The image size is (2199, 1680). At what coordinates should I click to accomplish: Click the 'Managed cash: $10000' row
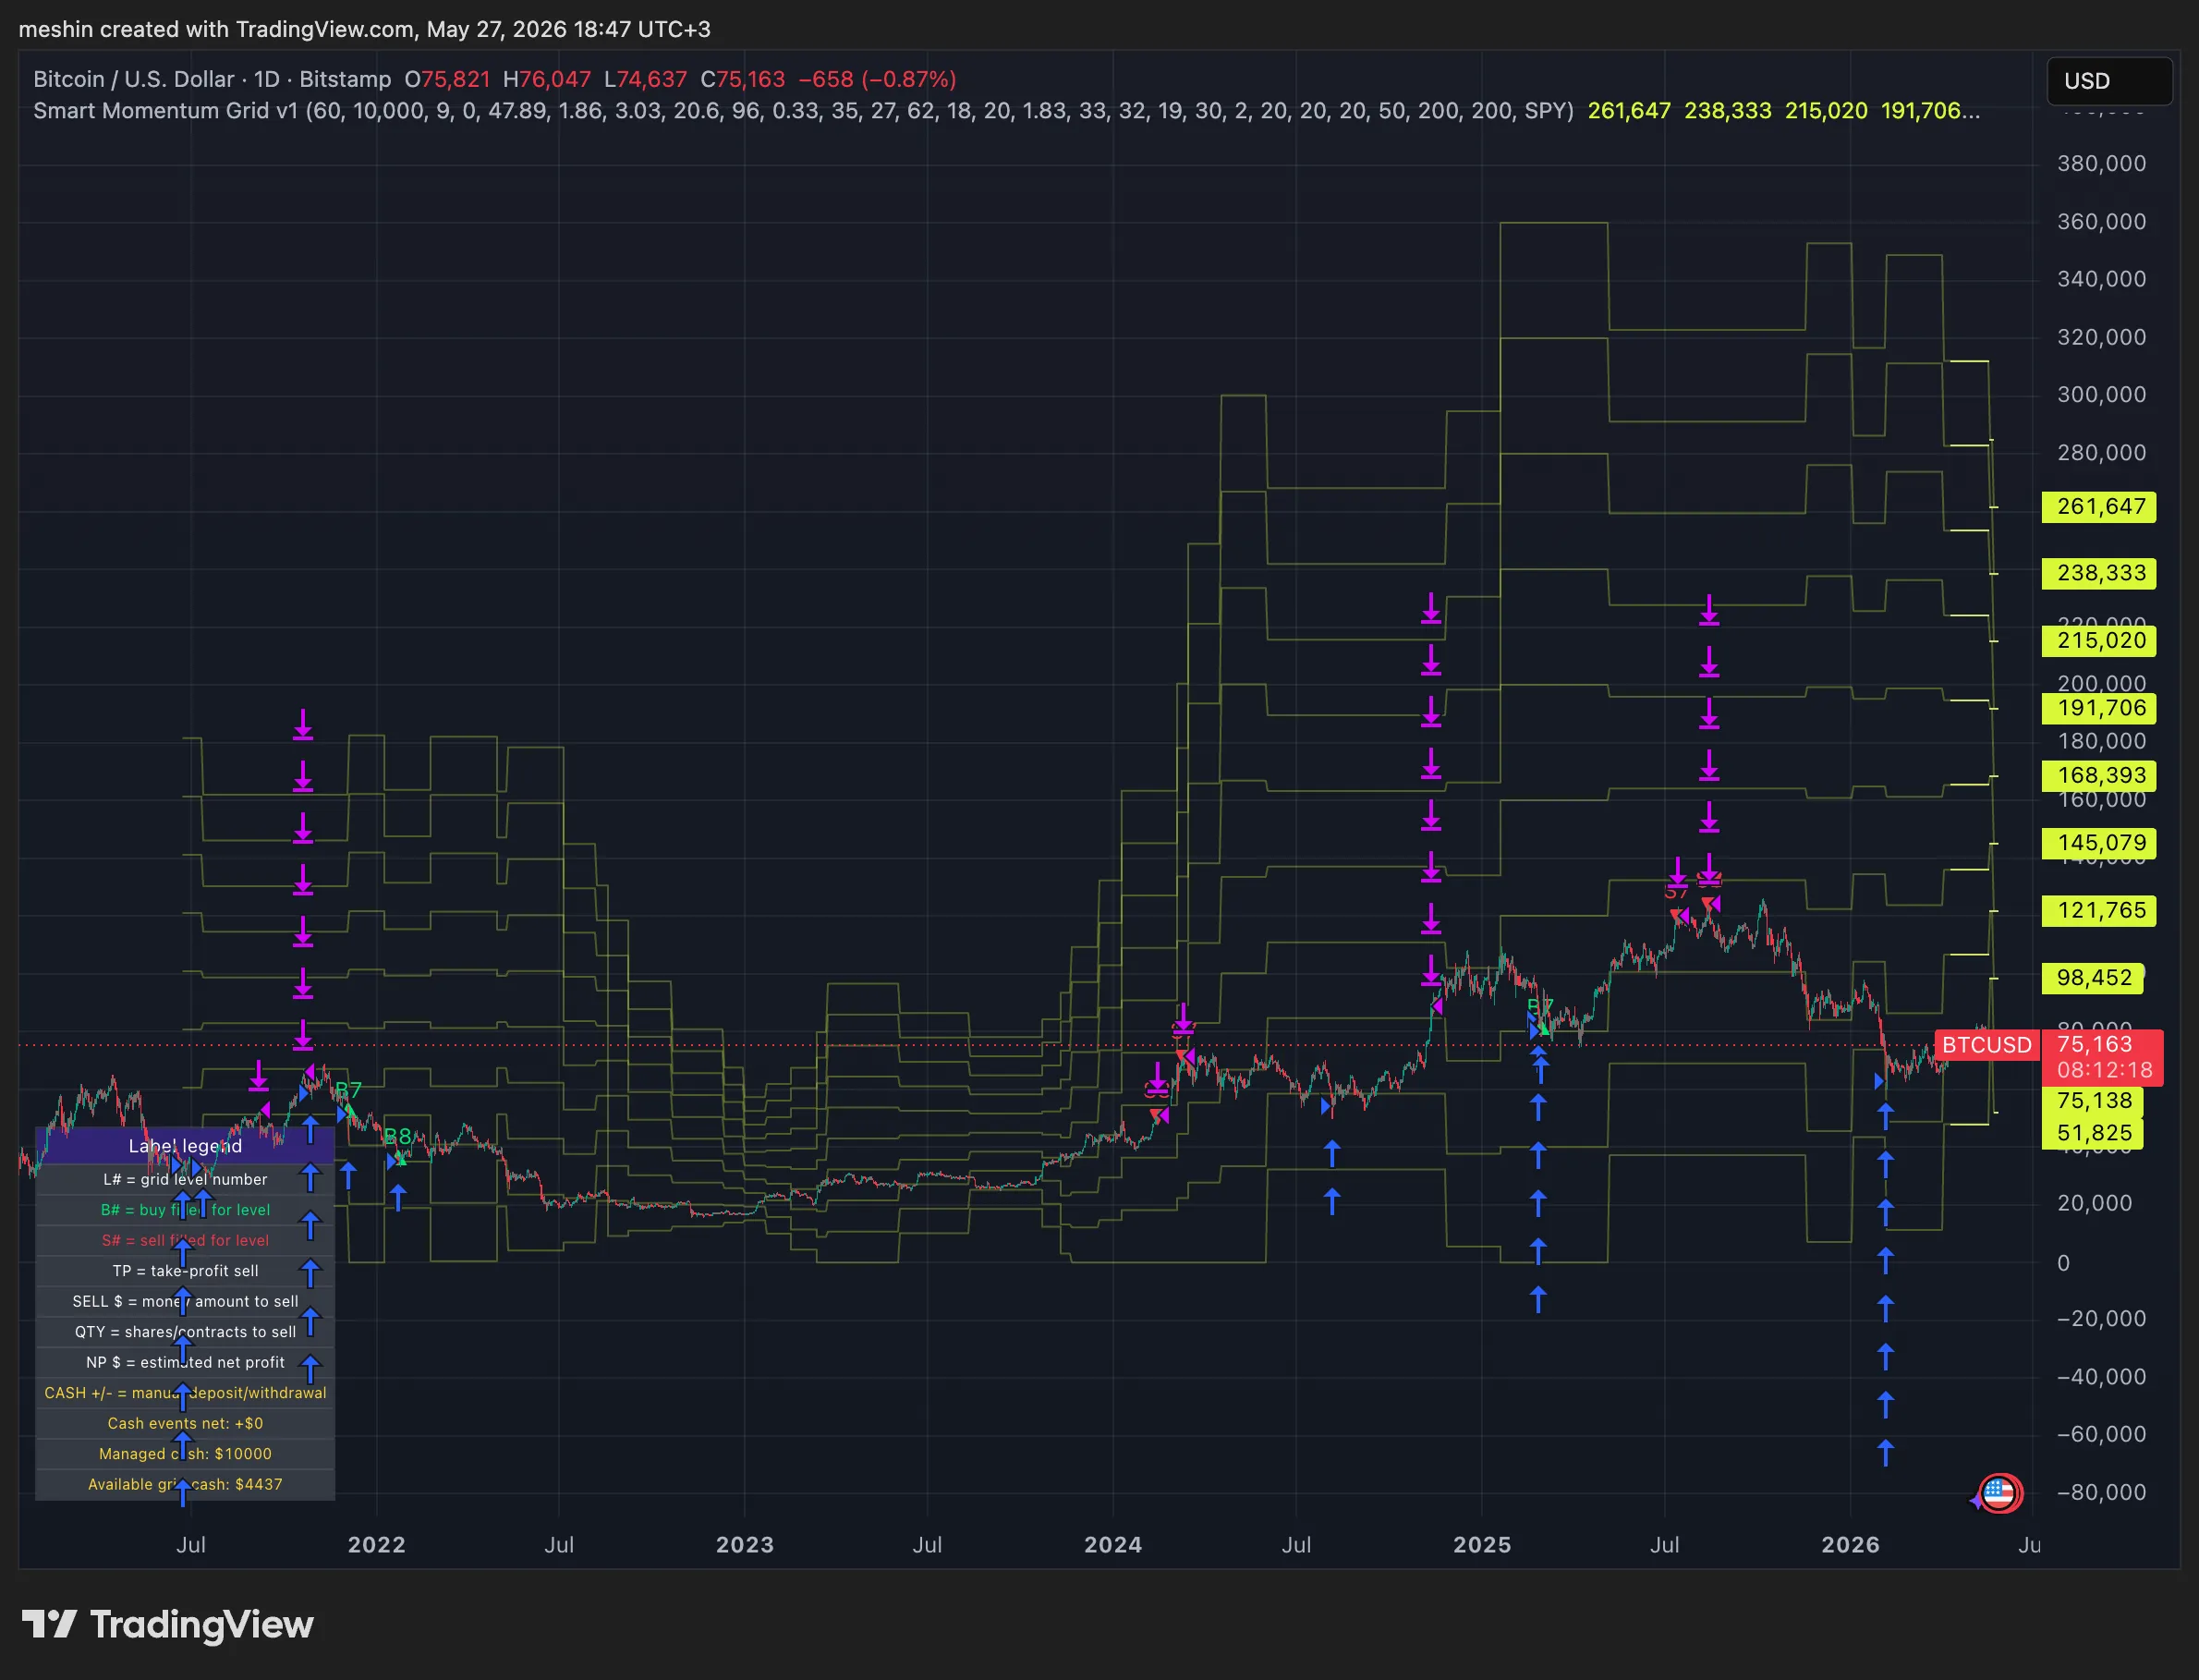tap(185, 1454)
